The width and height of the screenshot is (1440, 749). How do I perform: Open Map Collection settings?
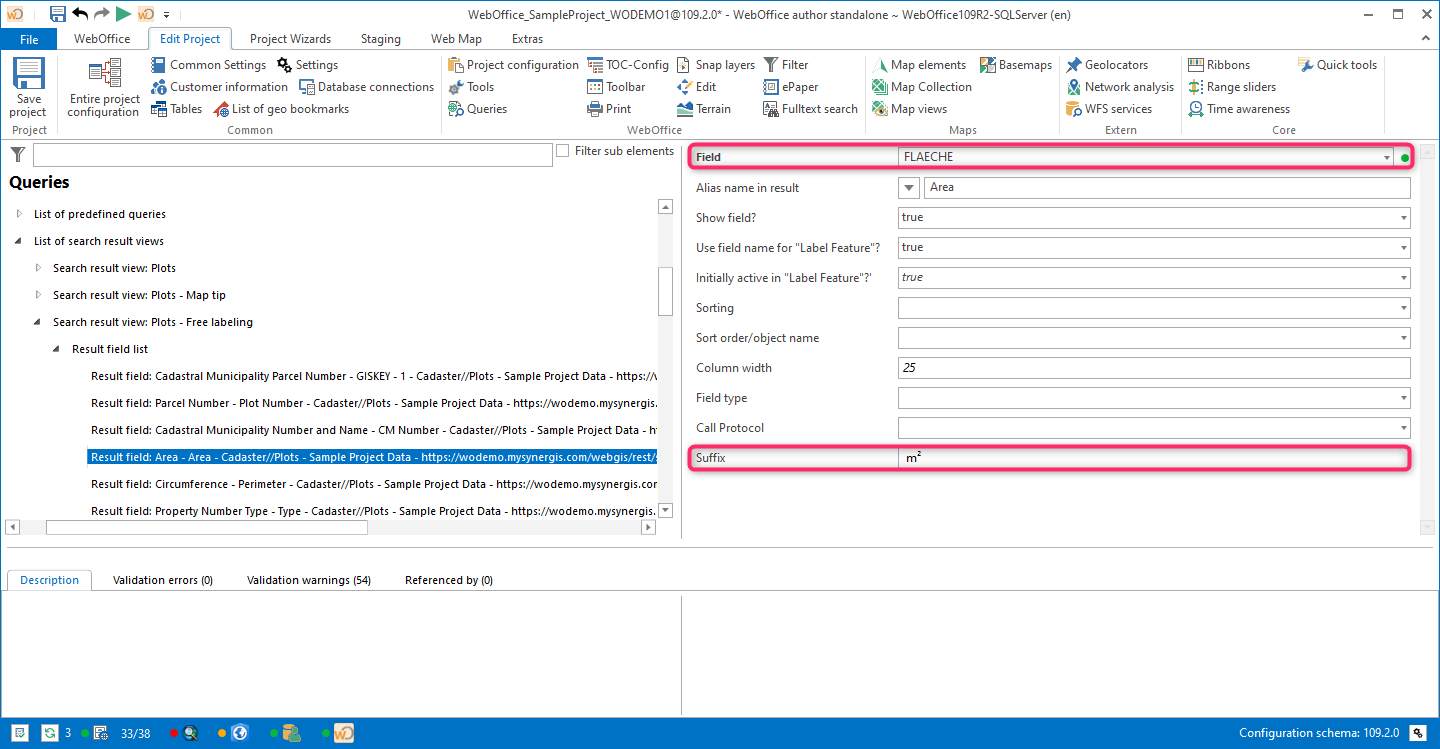[922, 86]
